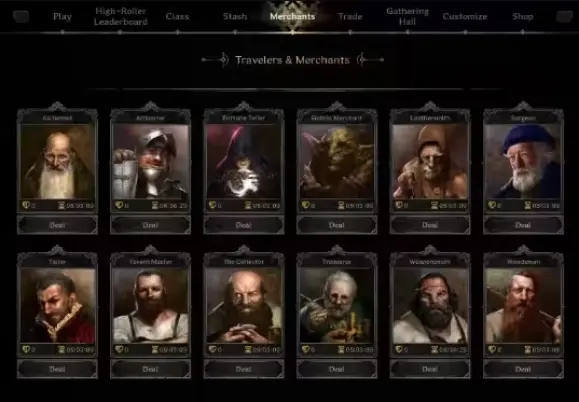Select the Treasurer portrait

[337, 306]
